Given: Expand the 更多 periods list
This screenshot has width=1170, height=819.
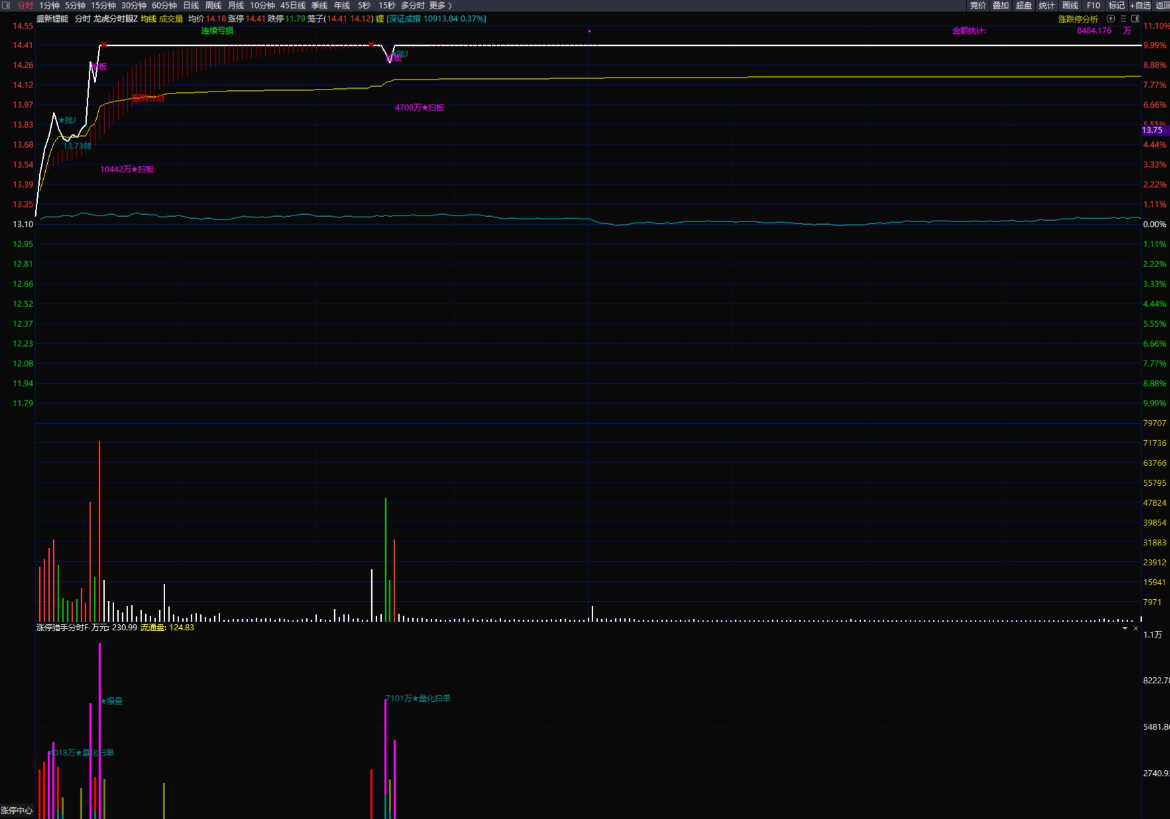Looking at the screenshot, I should [x=440, y=5].
